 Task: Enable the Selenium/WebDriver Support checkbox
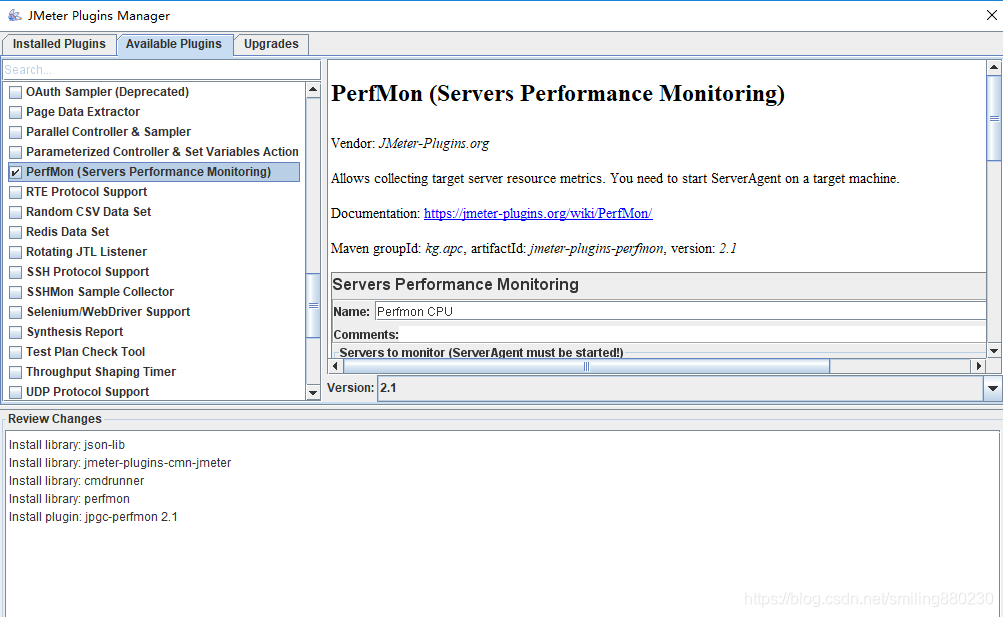[15, 312]
